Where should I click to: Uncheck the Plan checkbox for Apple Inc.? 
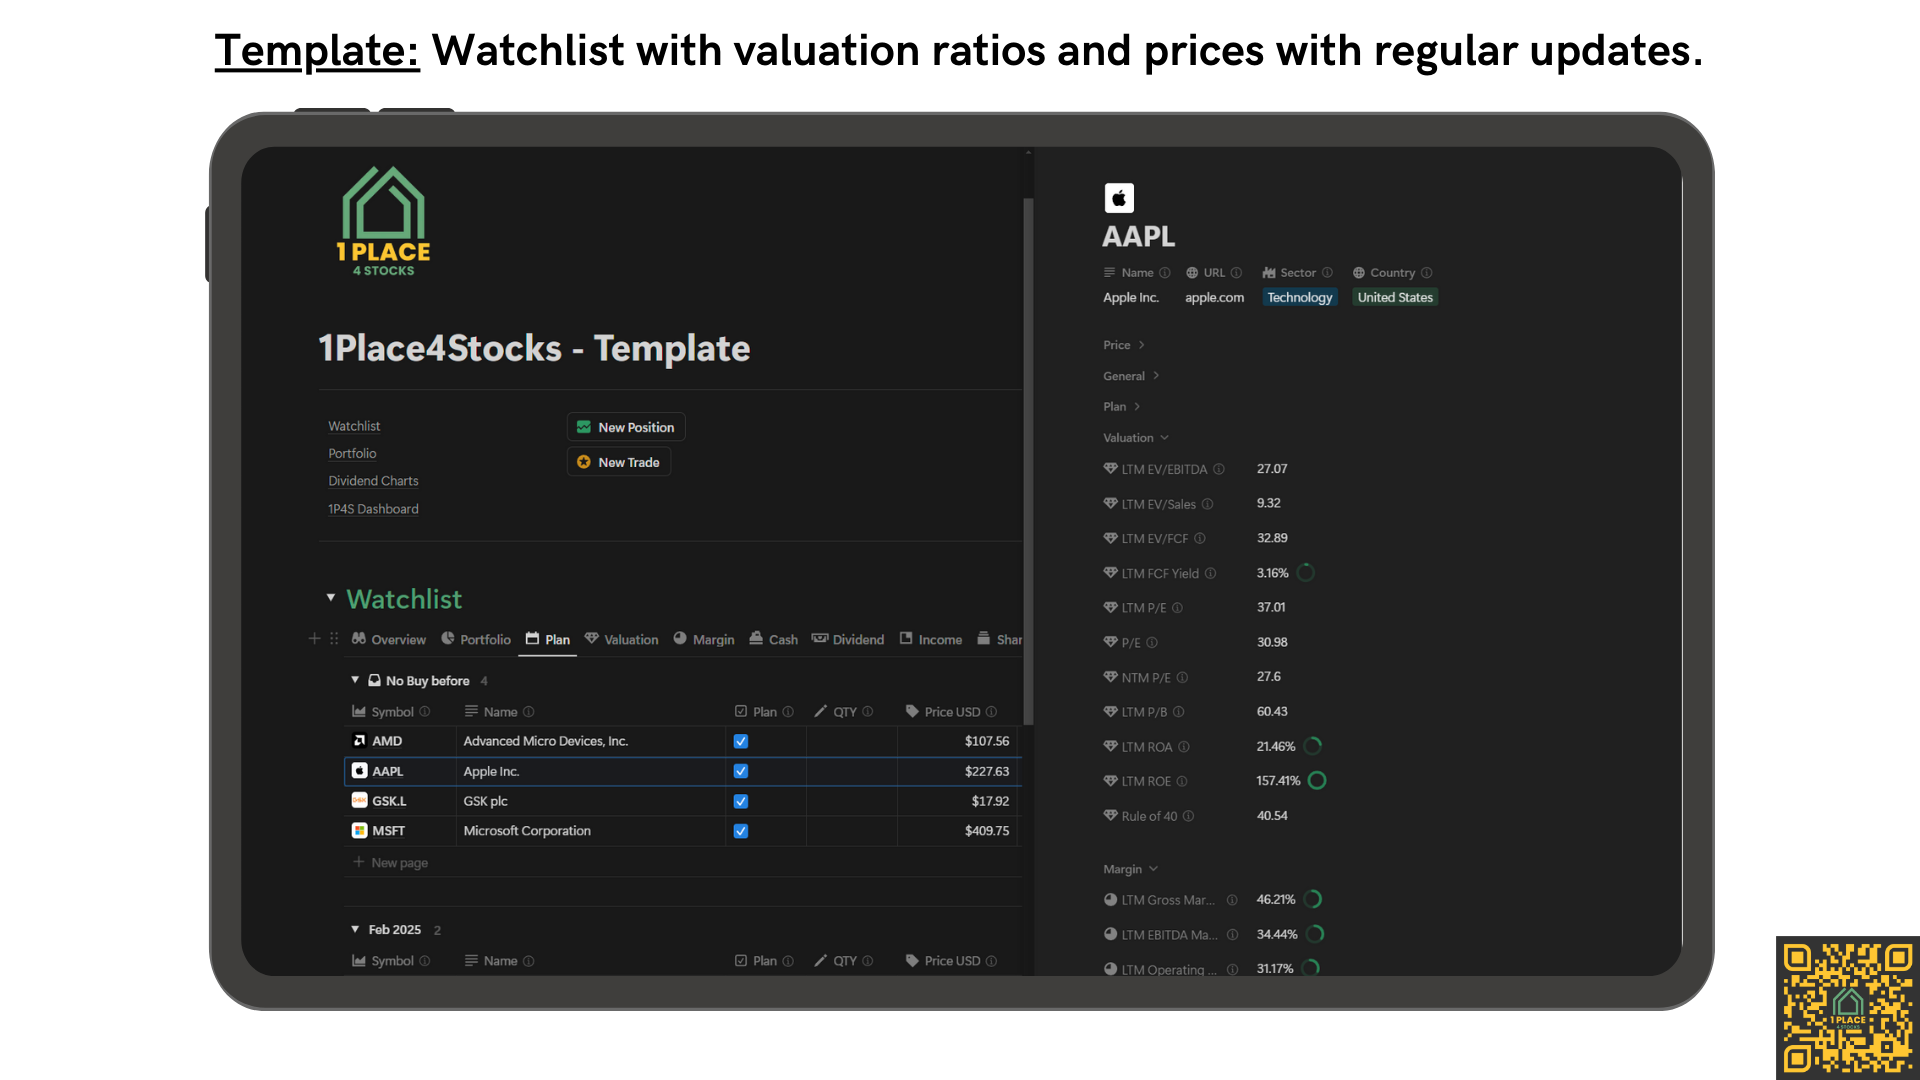tap(741, 771)
